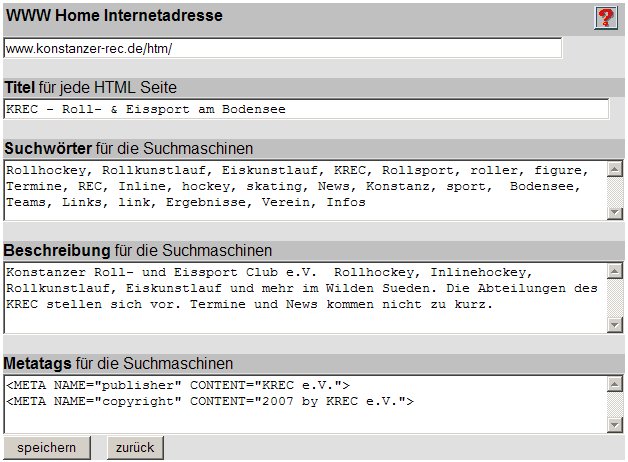Click the WWW Home Internetadresse URL field
The image size is (628, 462).
[283, 48]
